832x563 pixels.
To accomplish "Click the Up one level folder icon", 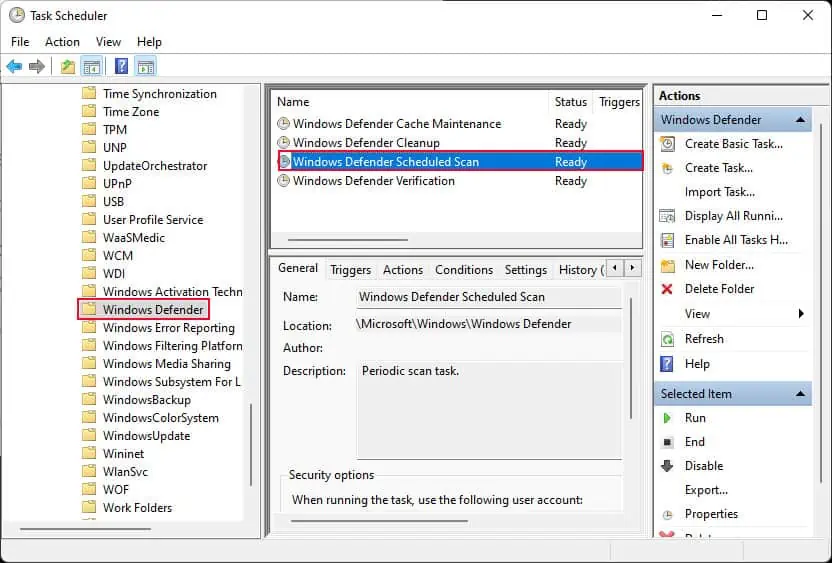I will click(x=67, y=67).
